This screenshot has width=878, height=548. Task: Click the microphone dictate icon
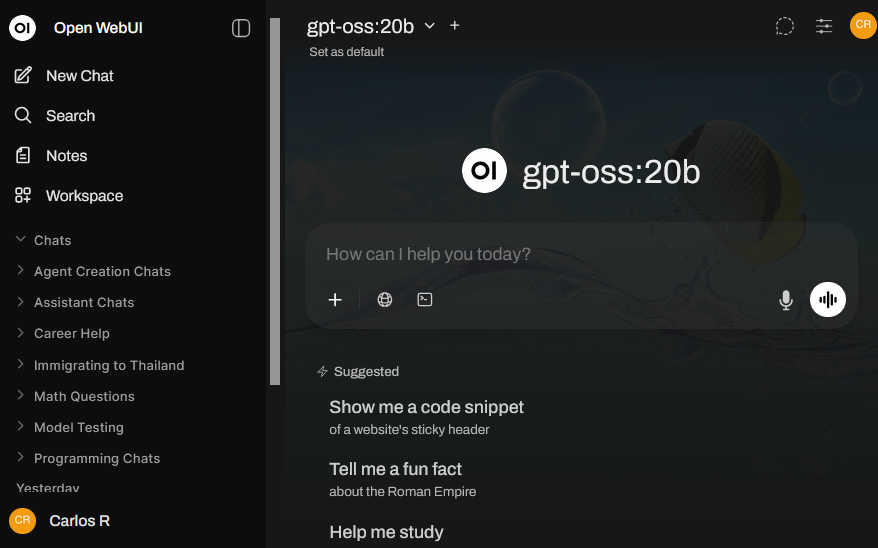pos(786,300)
